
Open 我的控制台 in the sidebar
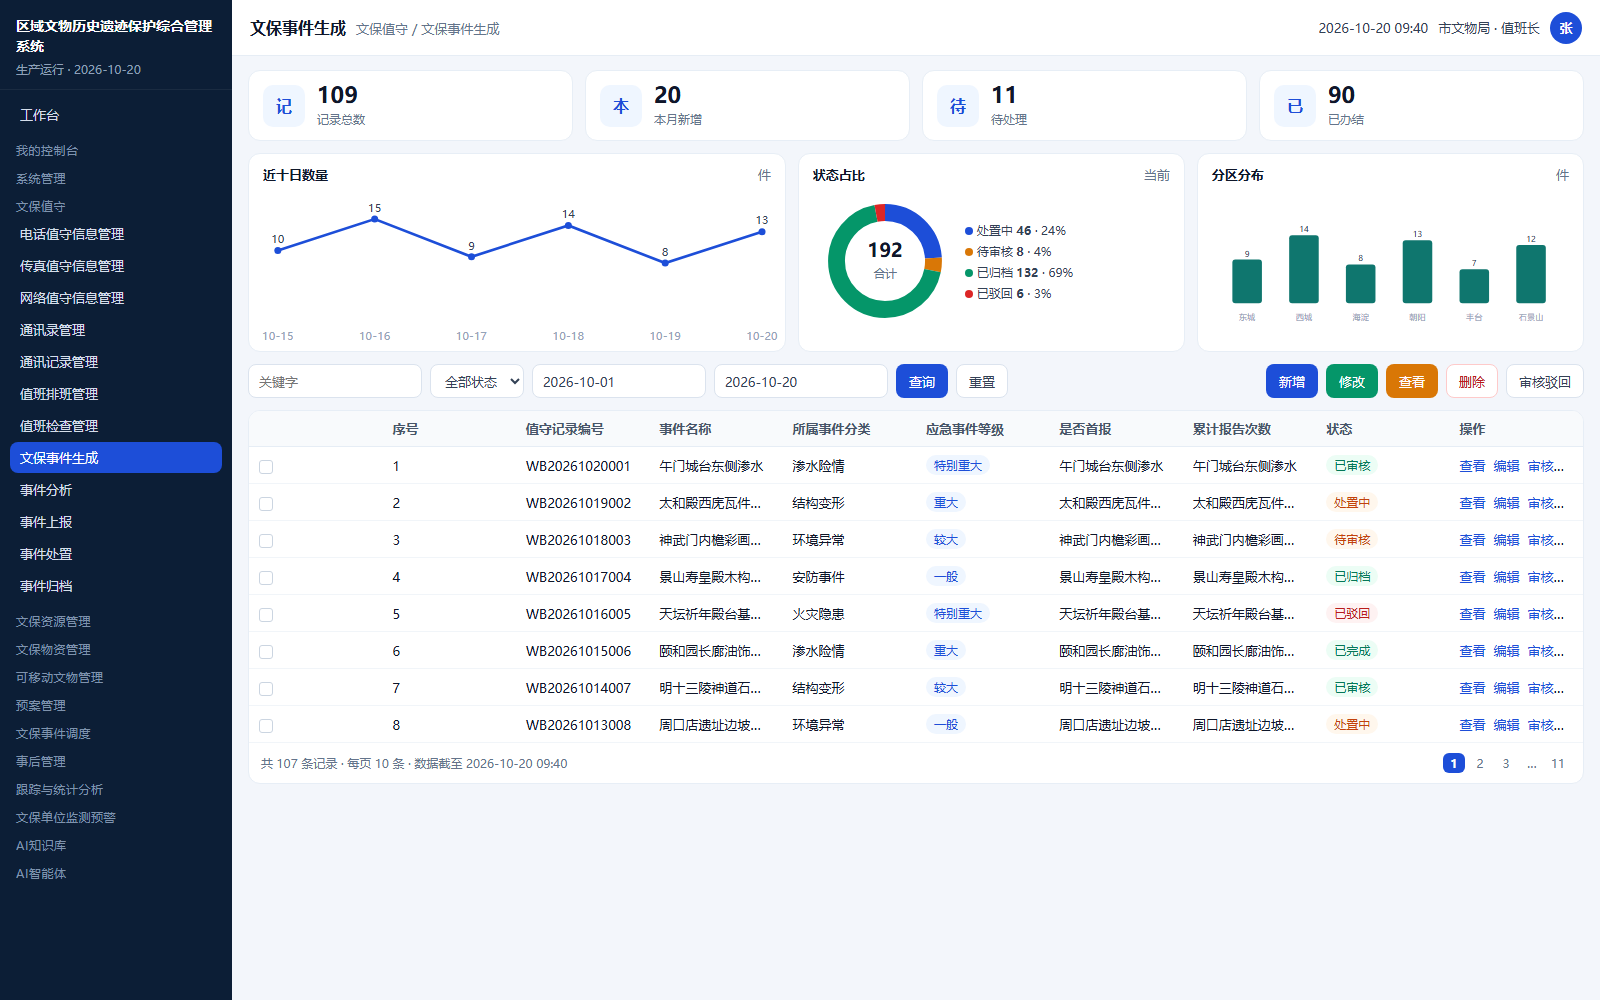pyautogui.click(x=47, y=150)
